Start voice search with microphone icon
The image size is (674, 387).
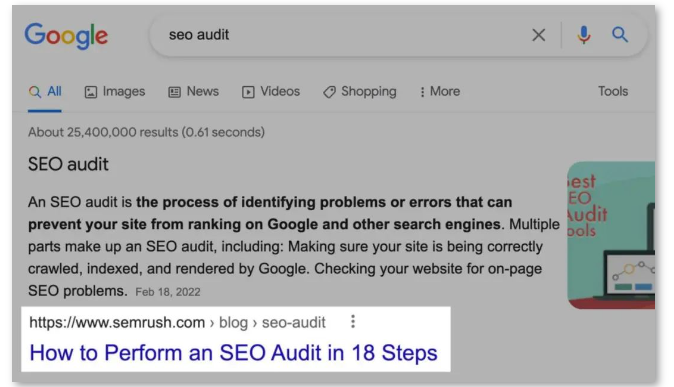(583, 35)
